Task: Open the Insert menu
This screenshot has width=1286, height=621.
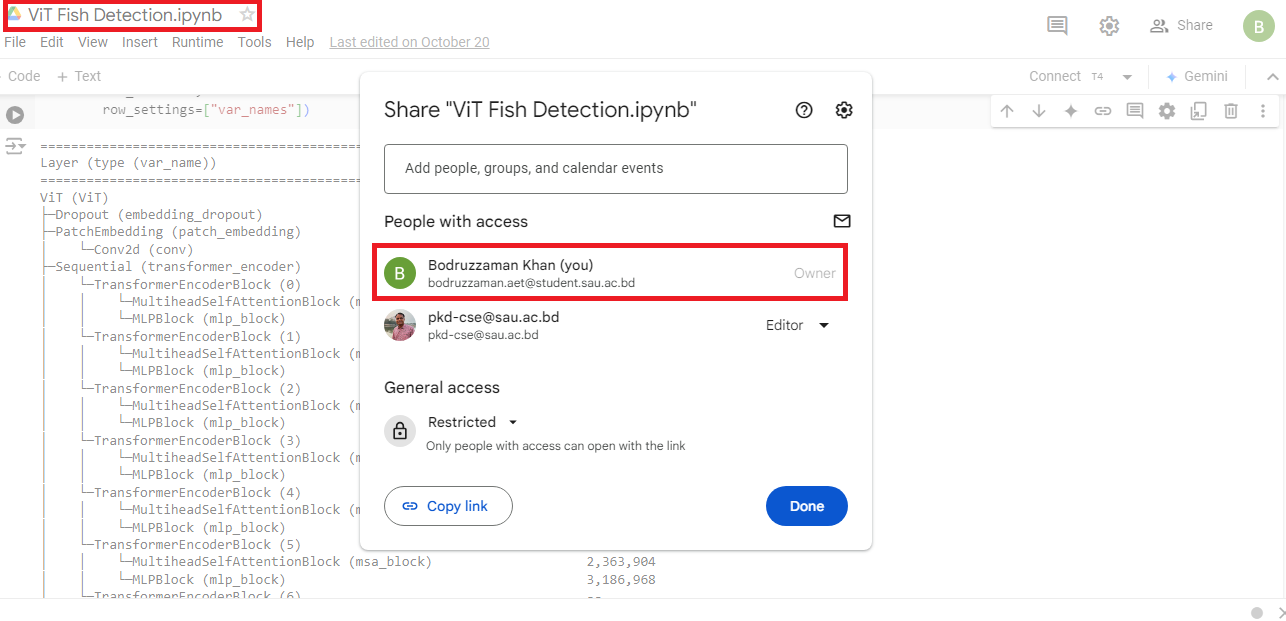Action: [x=140, y=42]
